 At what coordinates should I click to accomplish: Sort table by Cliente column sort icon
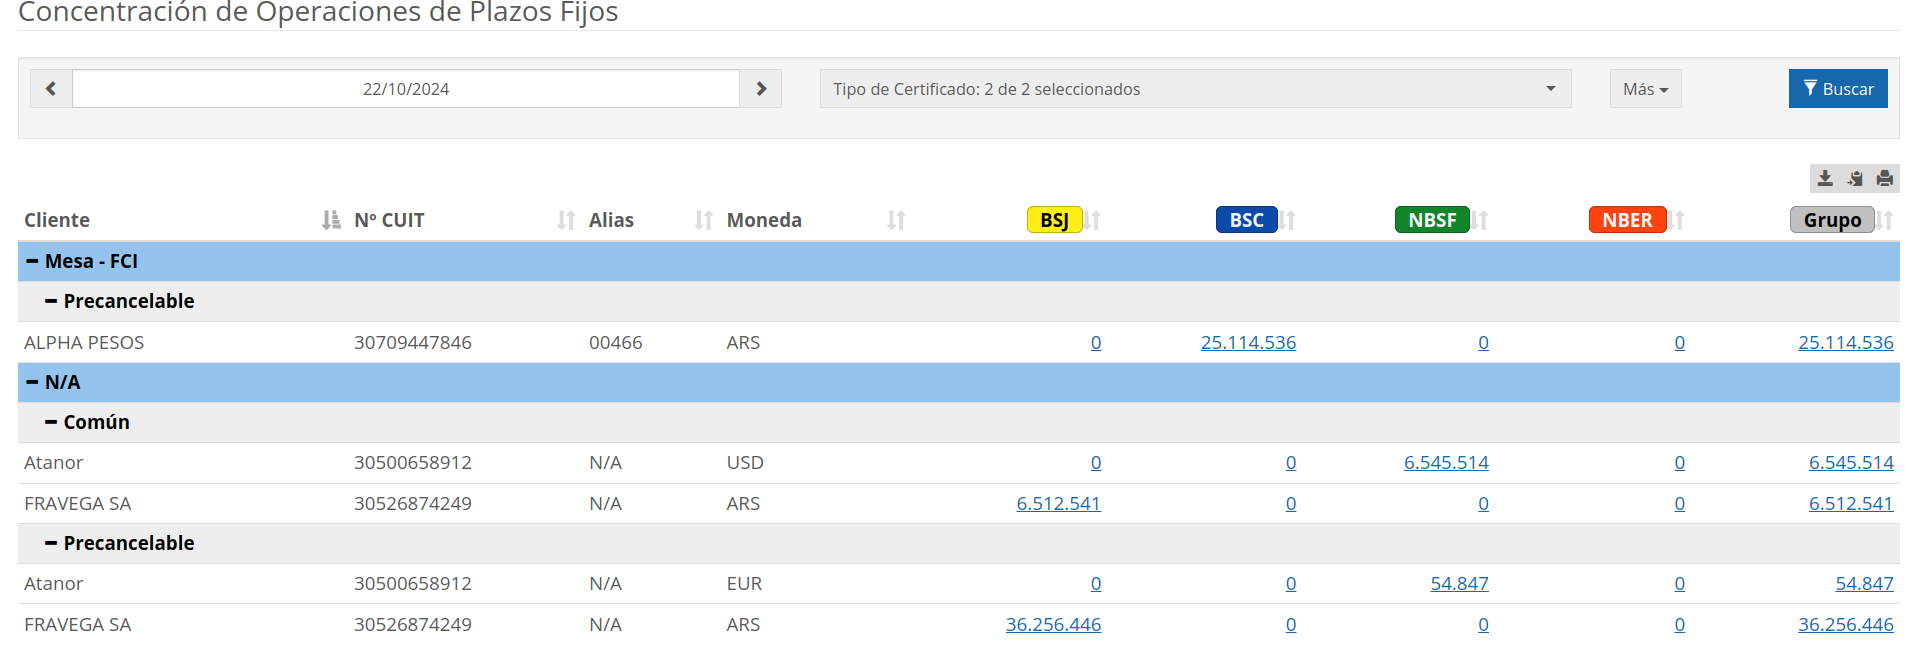(x=331, y=220)
